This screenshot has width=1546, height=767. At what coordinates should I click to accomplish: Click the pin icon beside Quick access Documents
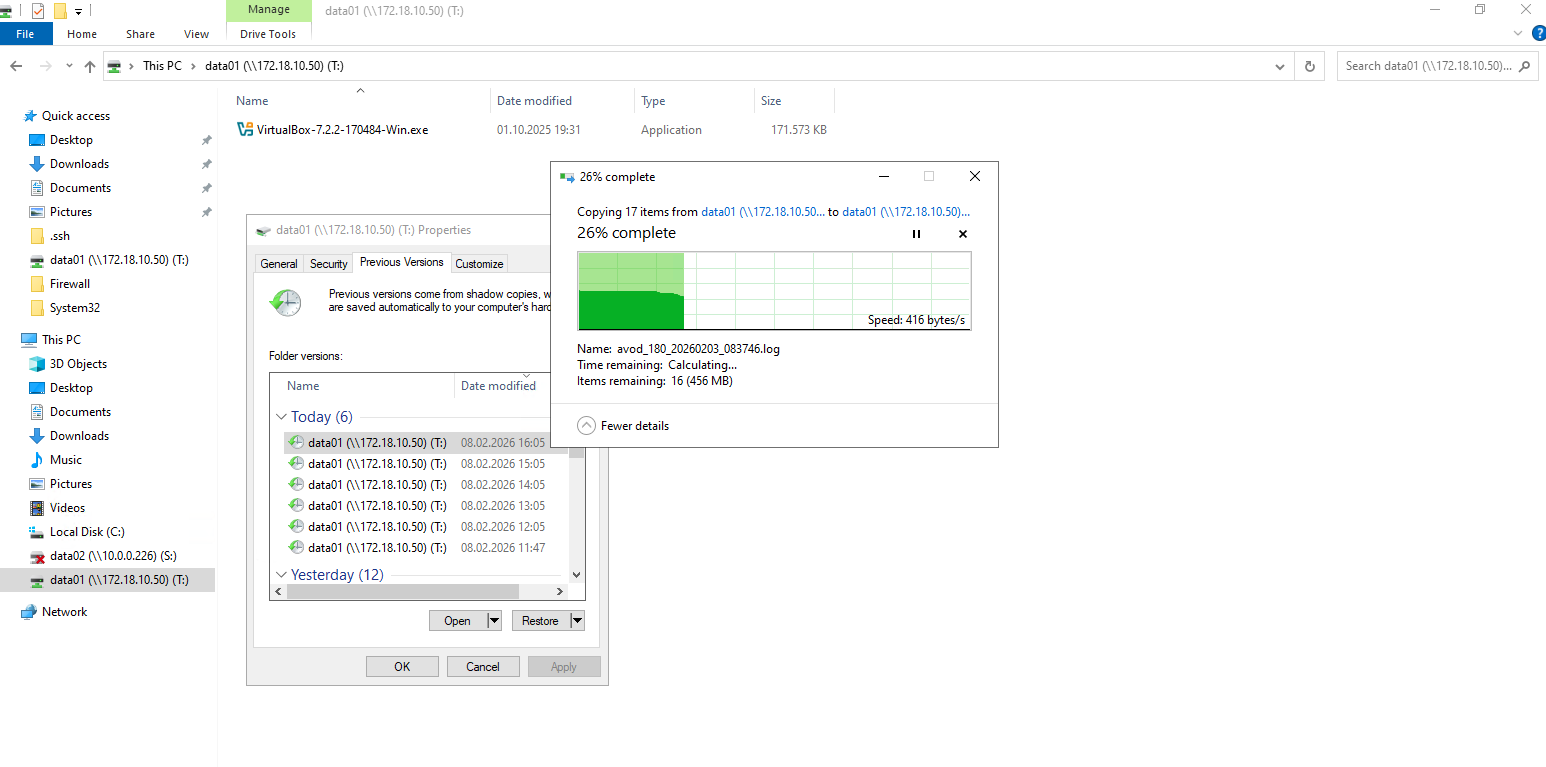[207, 188]
